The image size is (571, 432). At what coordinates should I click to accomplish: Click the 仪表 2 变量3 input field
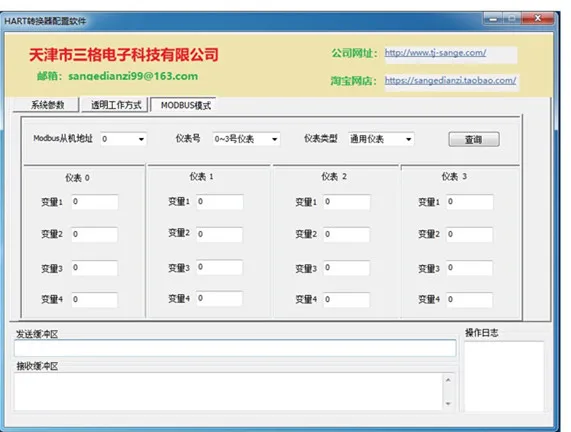click(347, 268)
